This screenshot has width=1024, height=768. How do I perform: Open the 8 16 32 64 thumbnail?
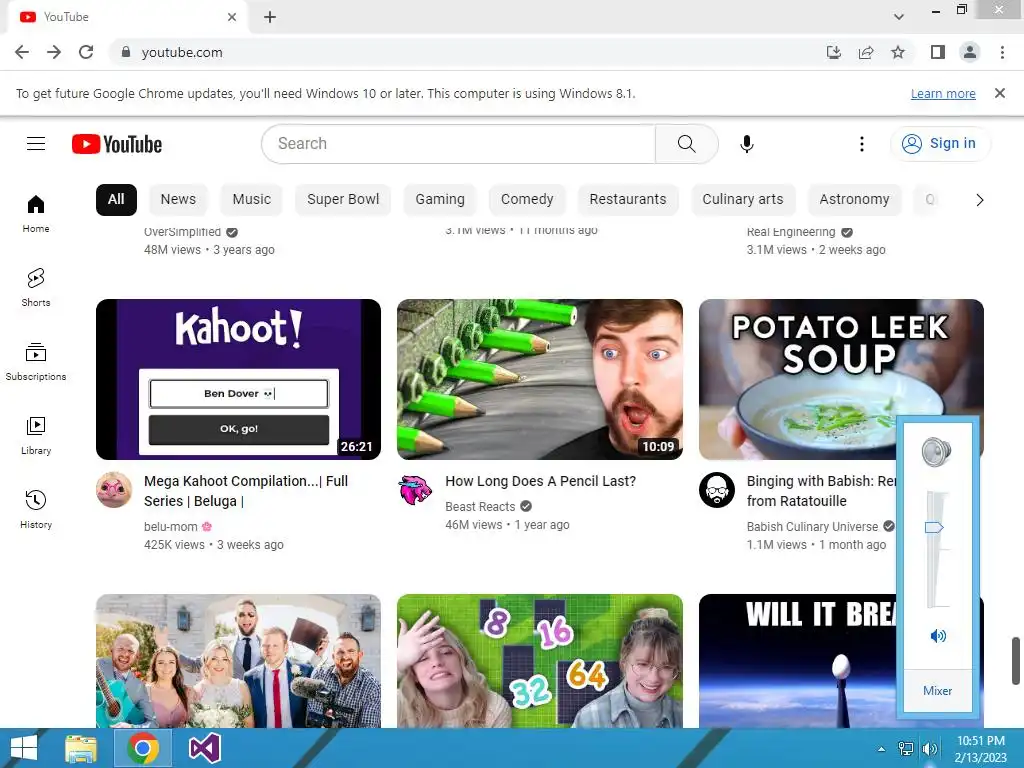click(539, 661)
